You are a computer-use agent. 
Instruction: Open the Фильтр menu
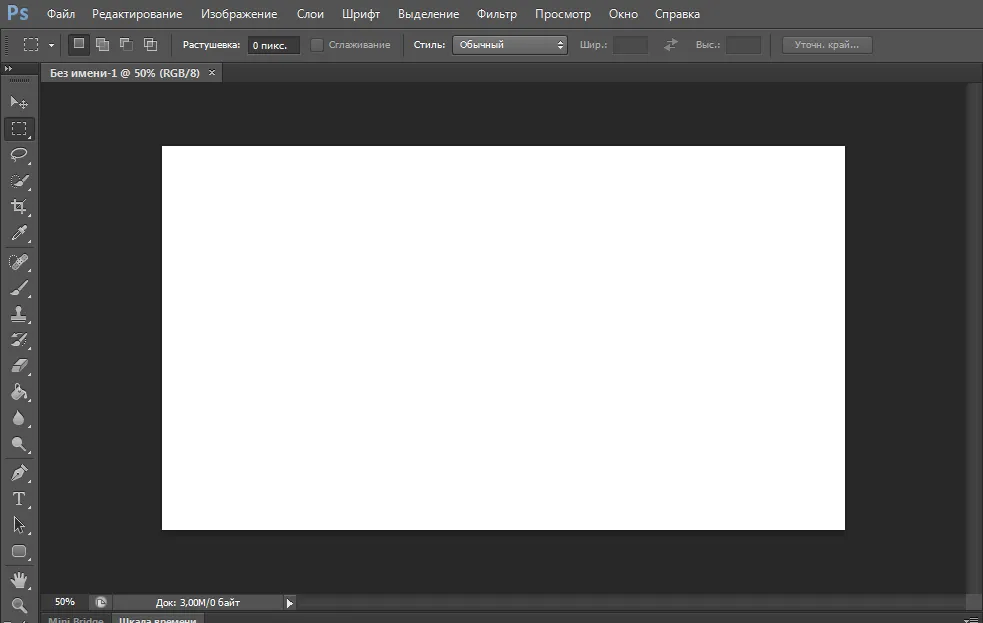[497, 14]
